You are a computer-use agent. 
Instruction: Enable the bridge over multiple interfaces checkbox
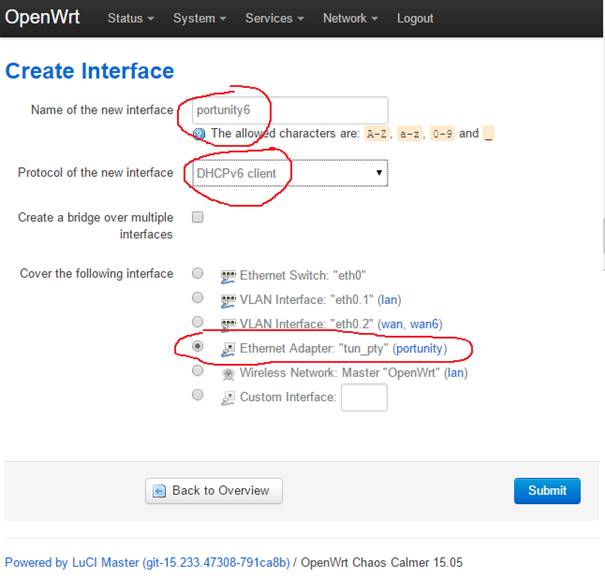click(x=198, y=218)
